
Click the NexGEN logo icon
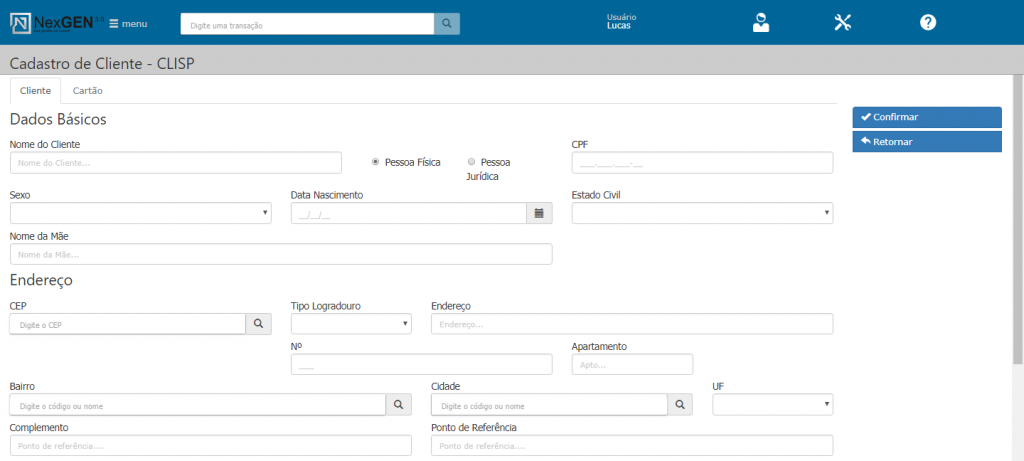click(21, 22)
